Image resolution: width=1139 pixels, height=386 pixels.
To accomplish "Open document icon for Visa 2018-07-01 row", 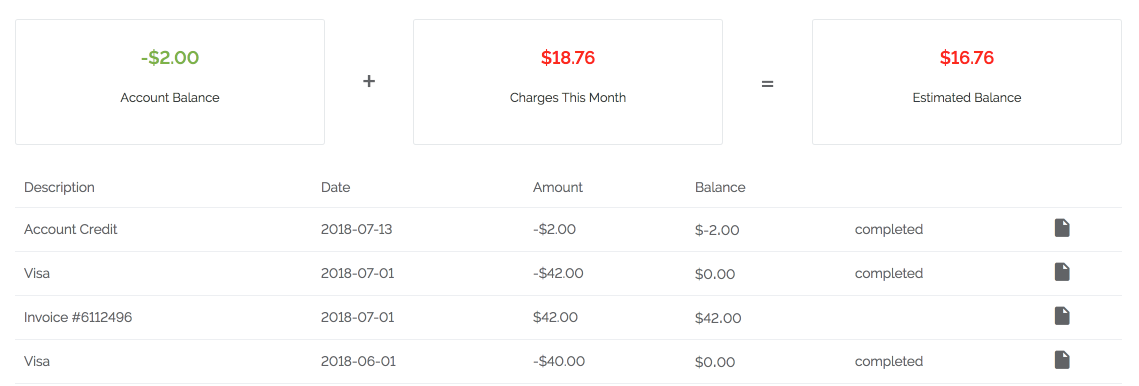I will pyautogui.click(x=1062, y=273).
